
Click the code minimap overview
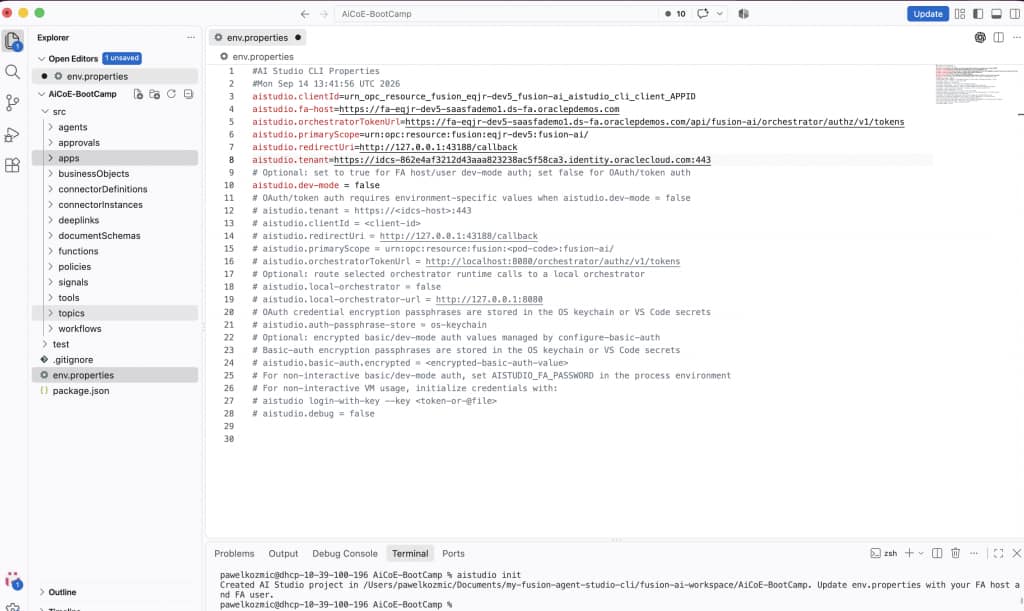coord(976,84)
